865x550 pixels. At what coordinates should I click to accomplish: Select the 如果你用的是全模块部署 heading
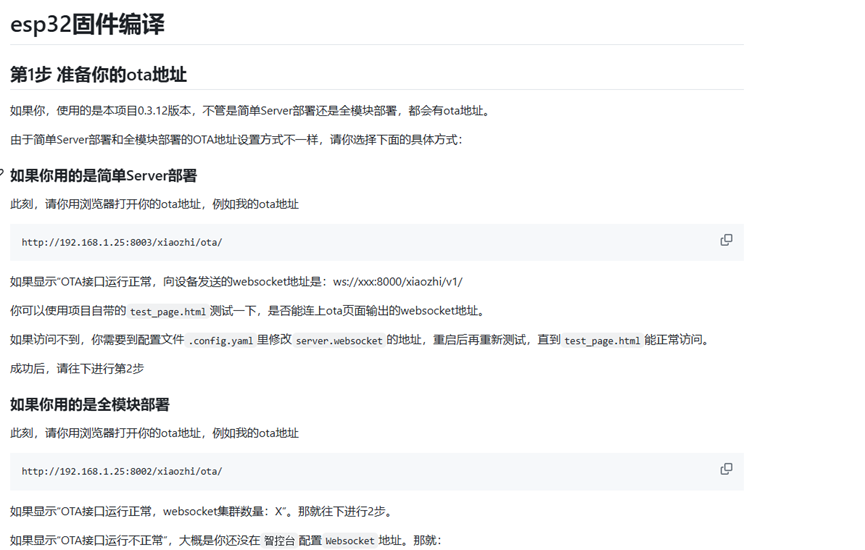(x=89, y=404)
